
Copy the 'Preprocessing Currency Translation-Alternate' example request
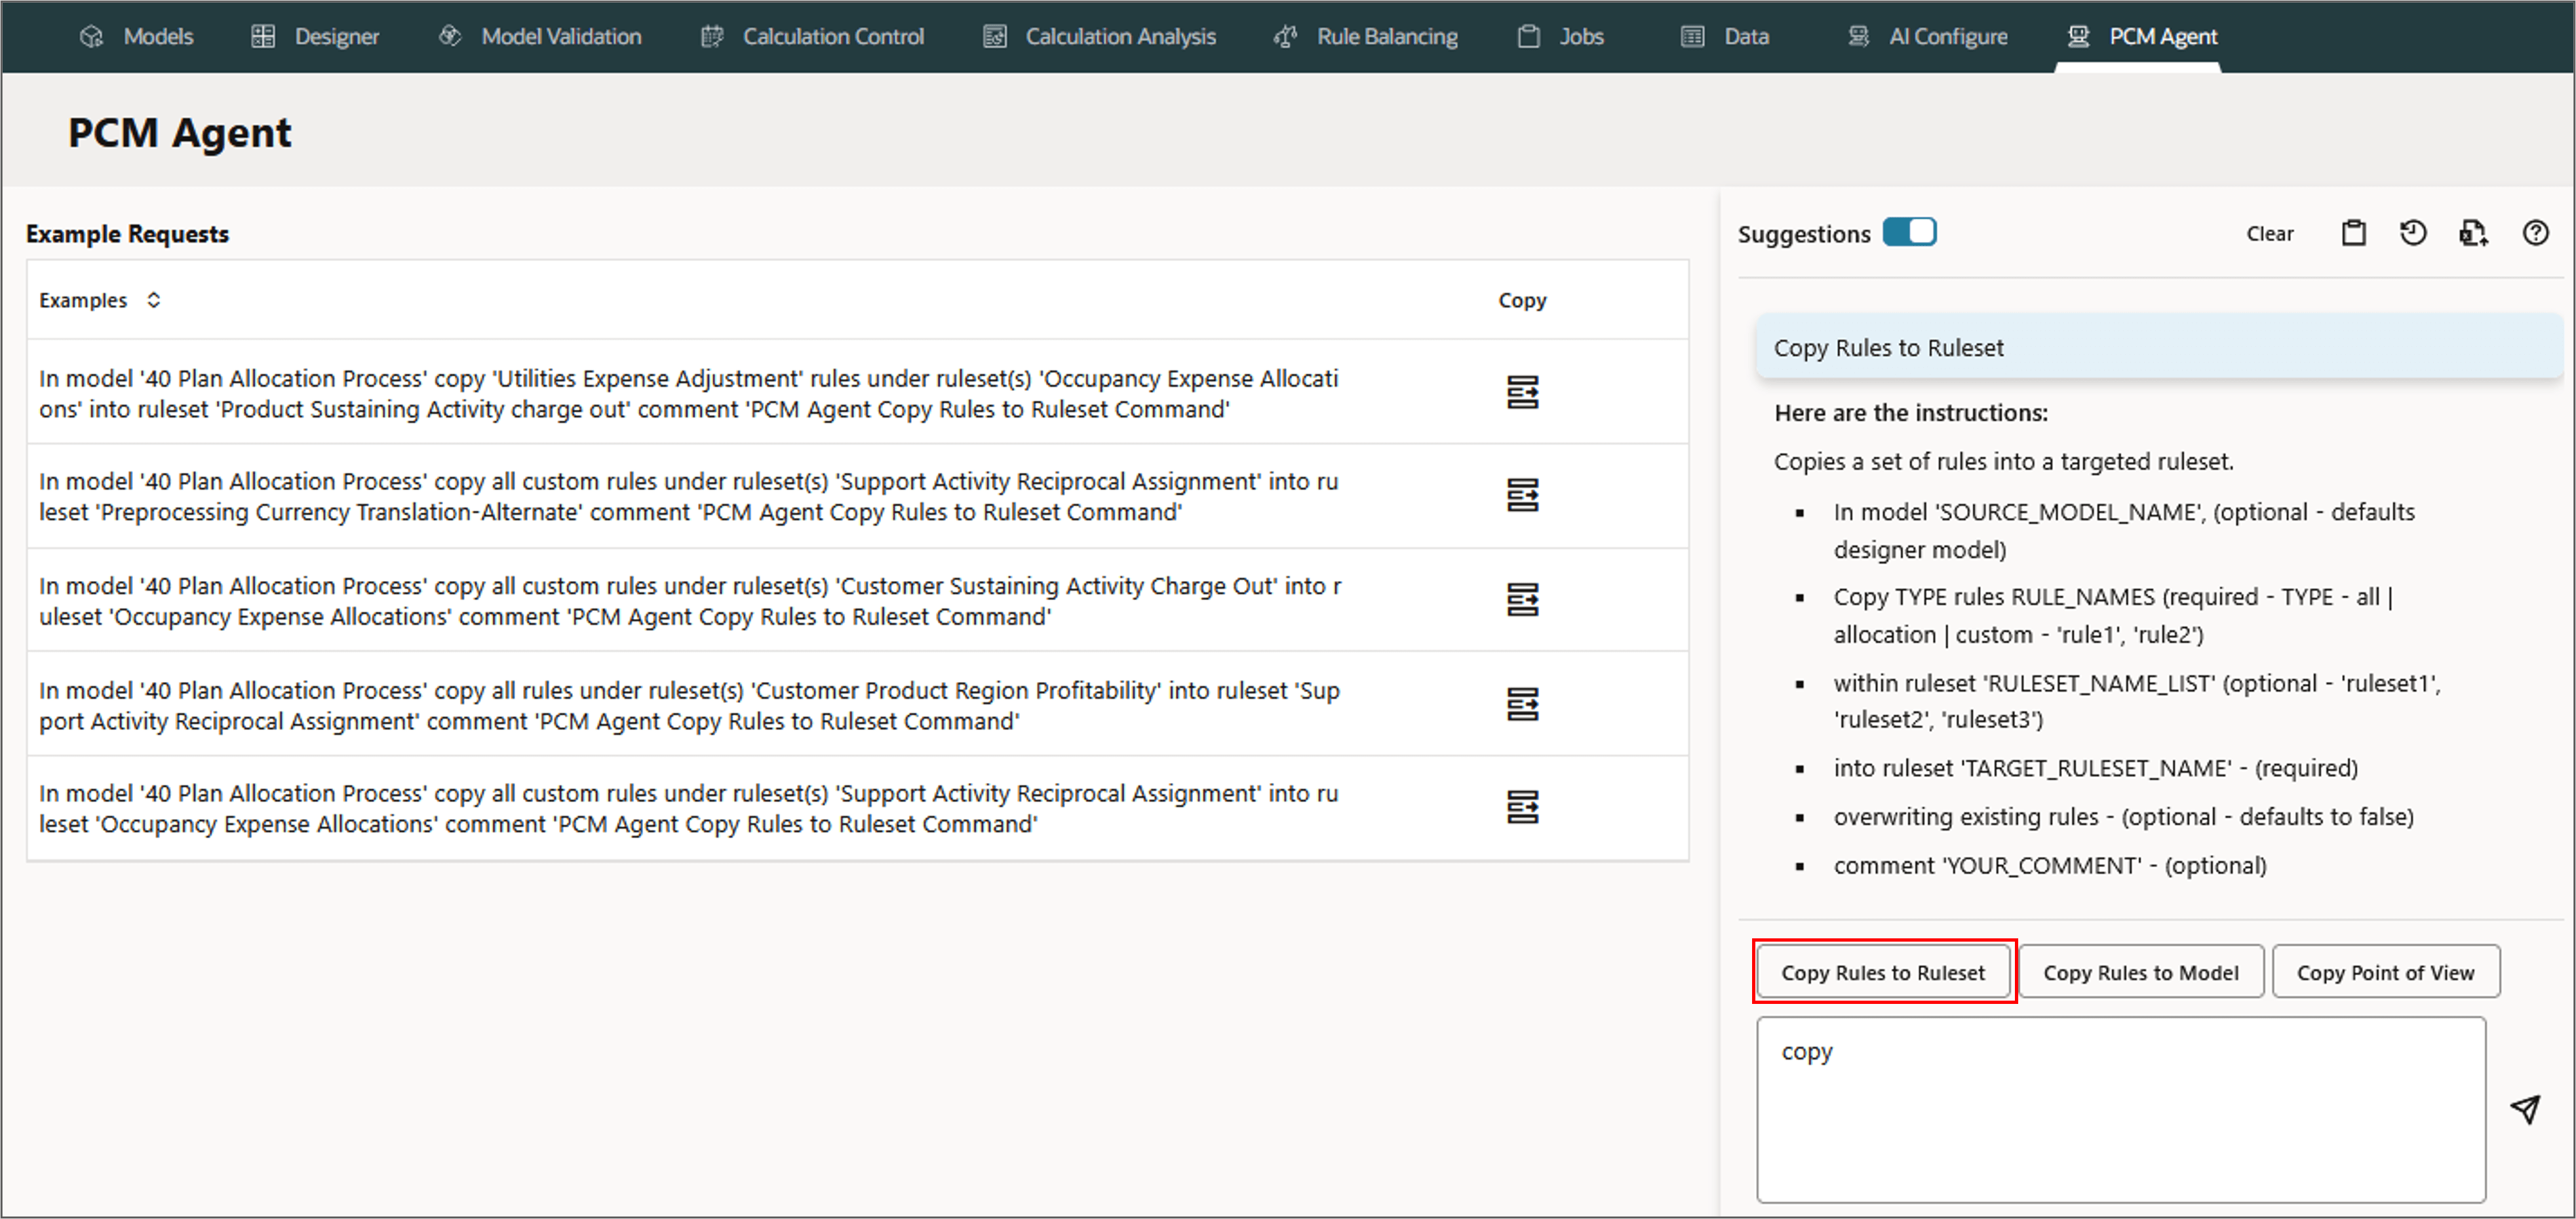point(1522,496)
